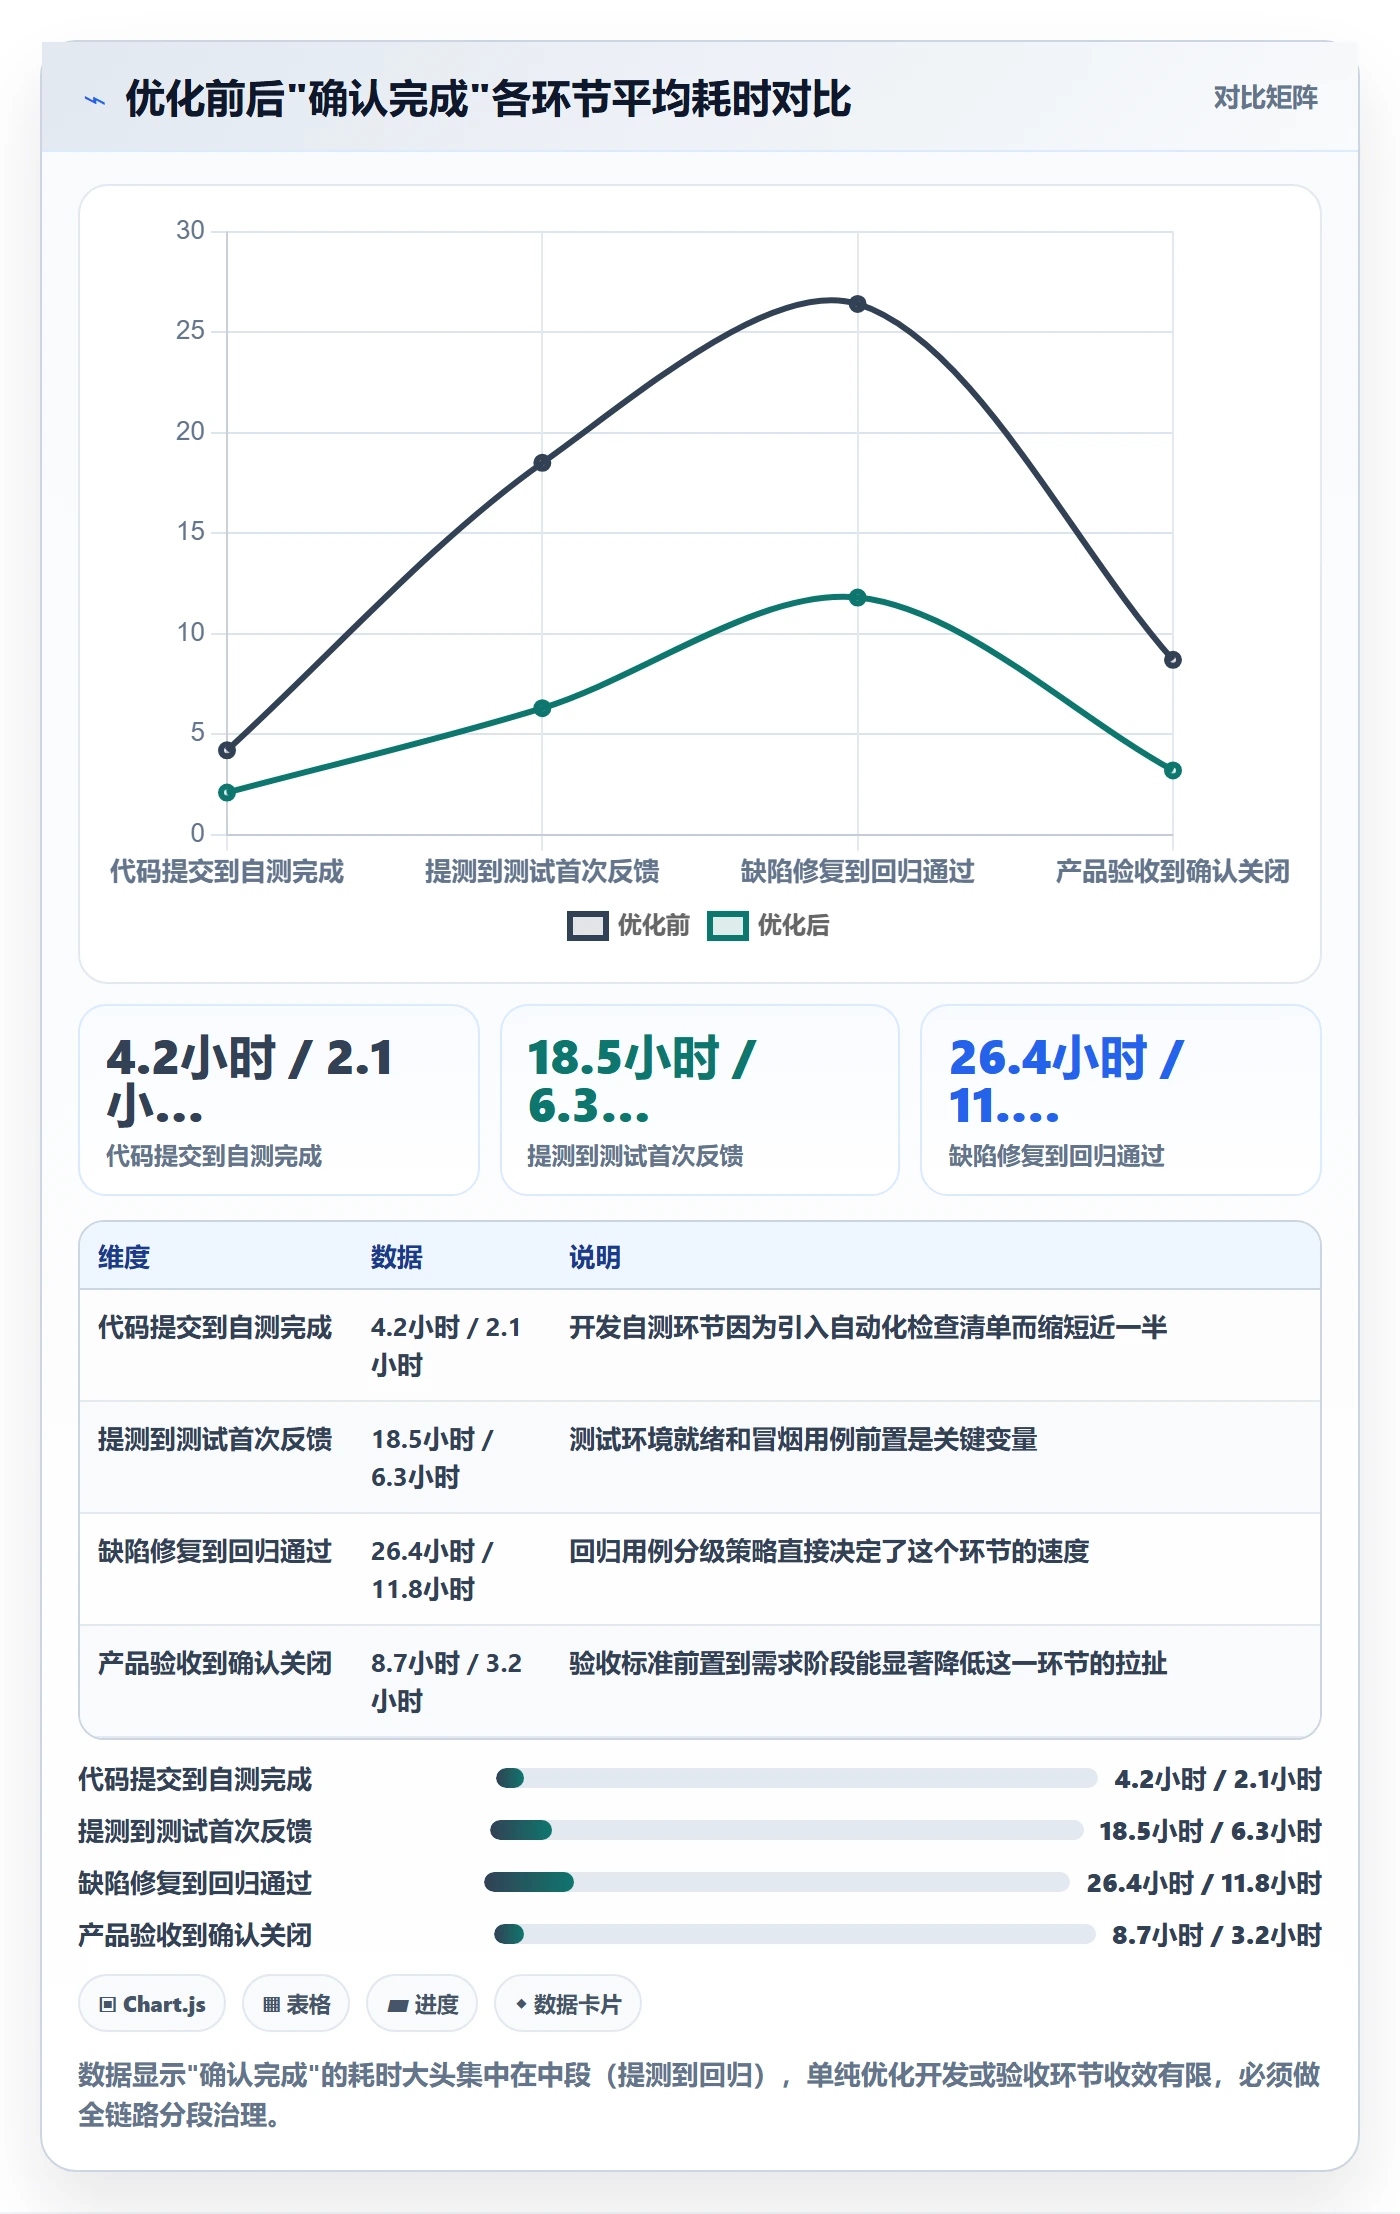This screenshot has width=1400, height=2214.
Task: Click progress bar for 提测到测试首次反馈
Action: coord(786,1830)
